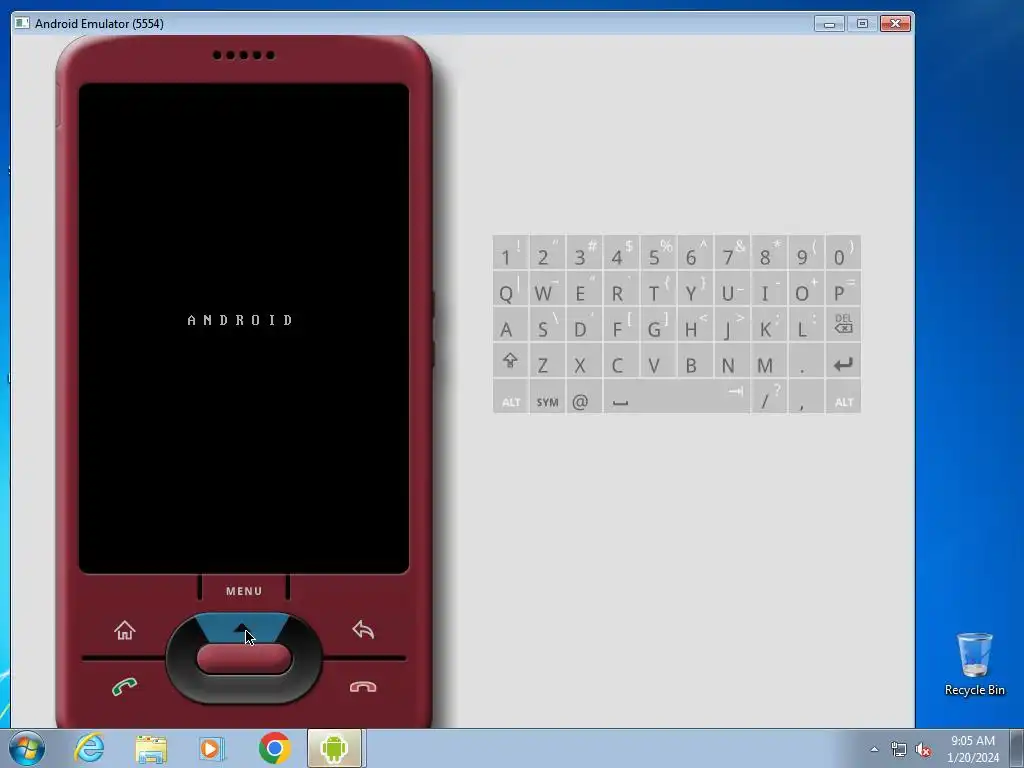The image size is (1024, 768).
Task: Click the E key
Action: pos(584,289)
